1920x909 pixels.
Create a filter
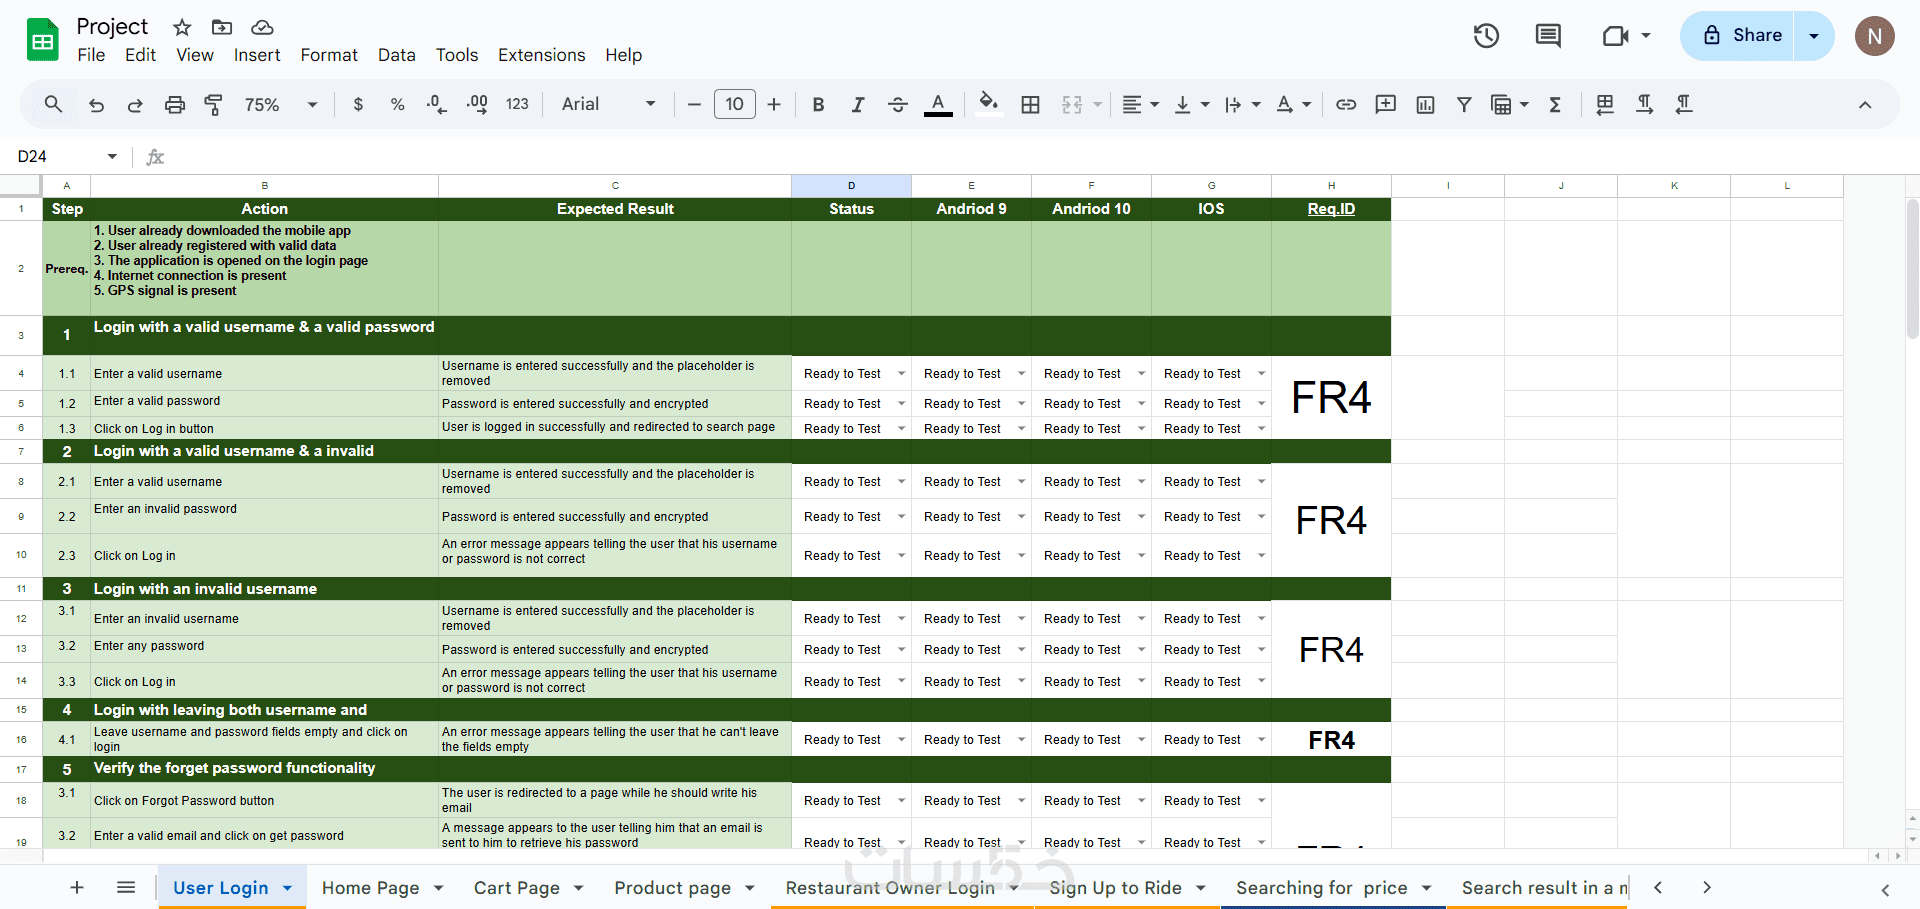(1464, 104)
